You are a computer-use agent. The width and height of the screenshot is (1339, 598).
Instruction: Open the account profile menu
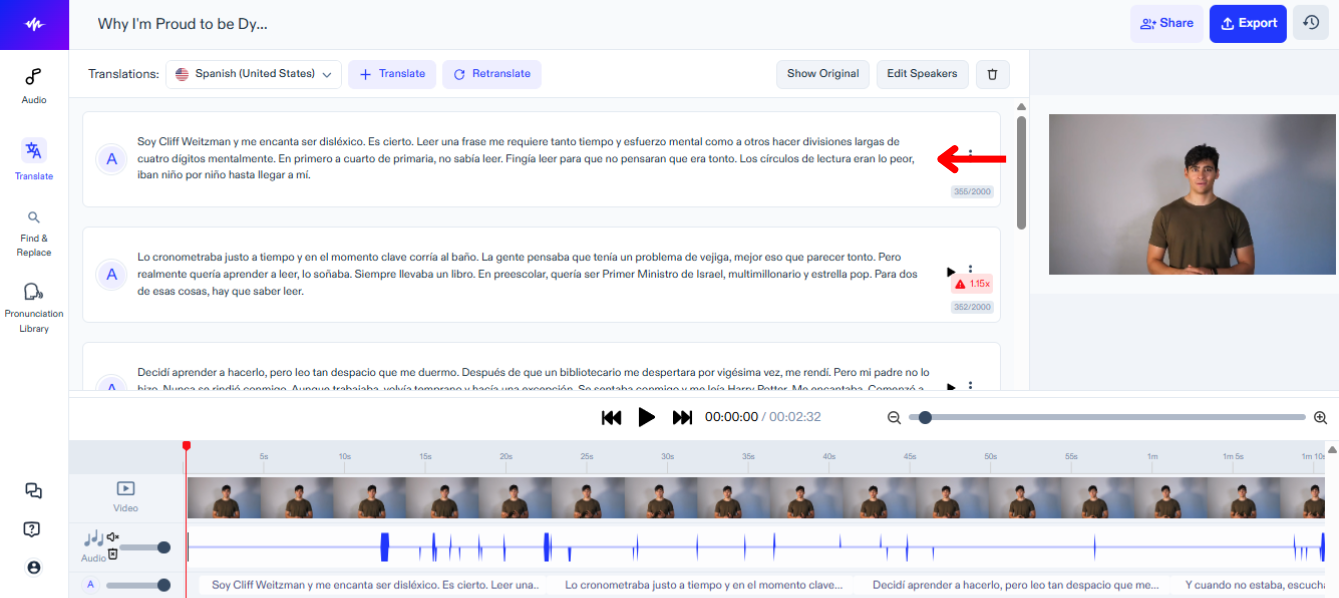34,567
